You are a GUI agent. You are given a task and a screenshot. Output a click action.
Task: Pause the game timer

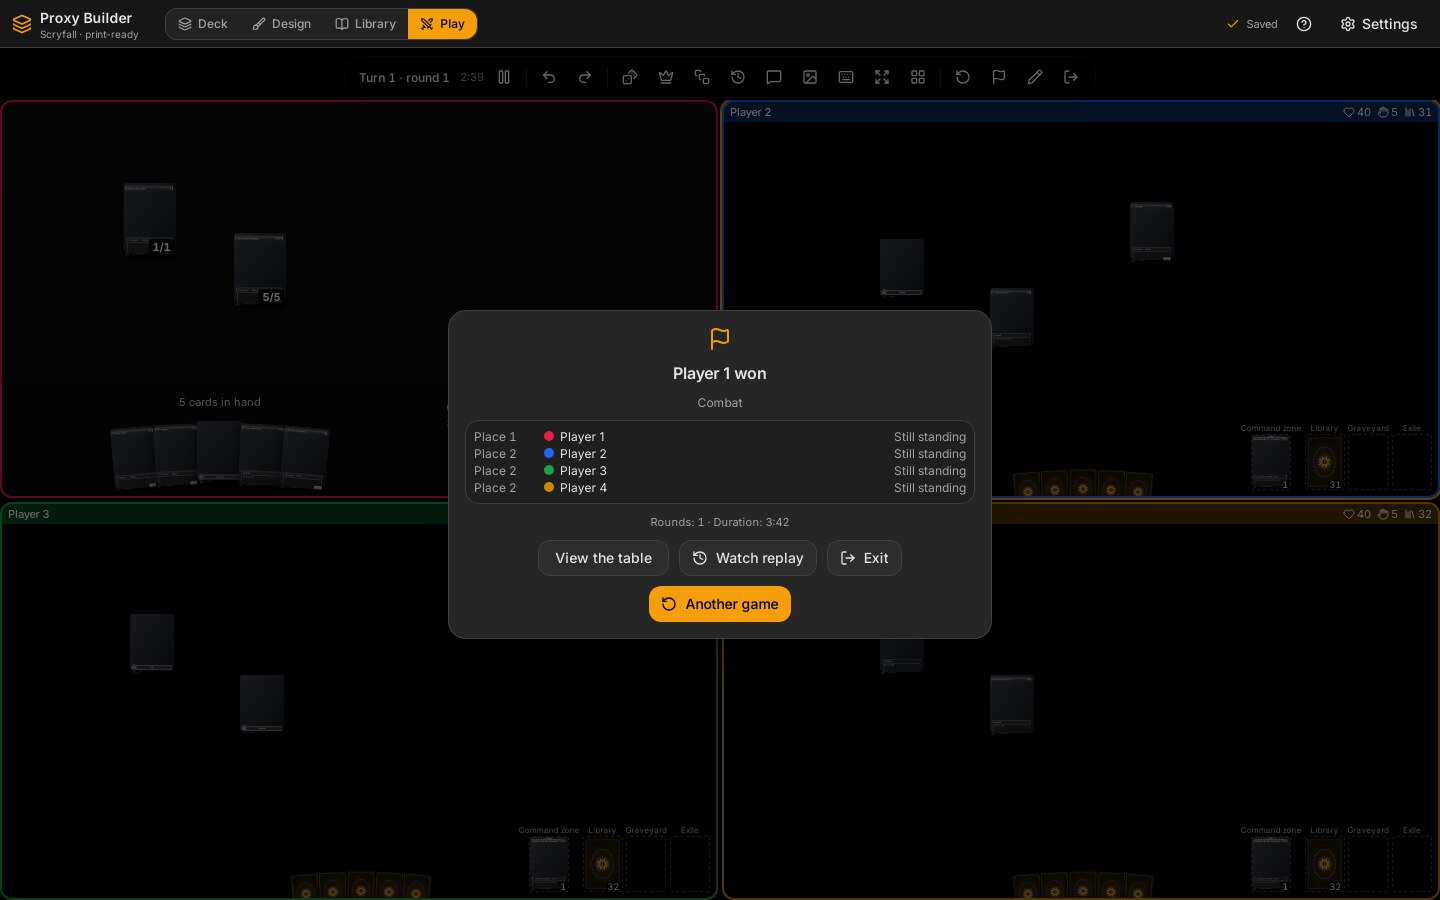[x=504, y=77]
